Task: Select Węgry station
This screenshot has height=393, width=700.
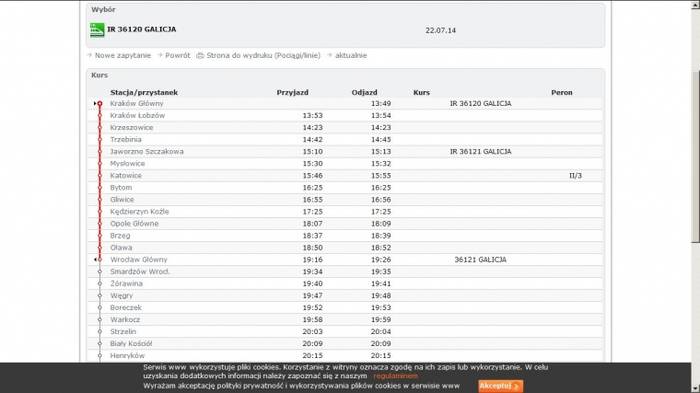Action: (121, 296)
